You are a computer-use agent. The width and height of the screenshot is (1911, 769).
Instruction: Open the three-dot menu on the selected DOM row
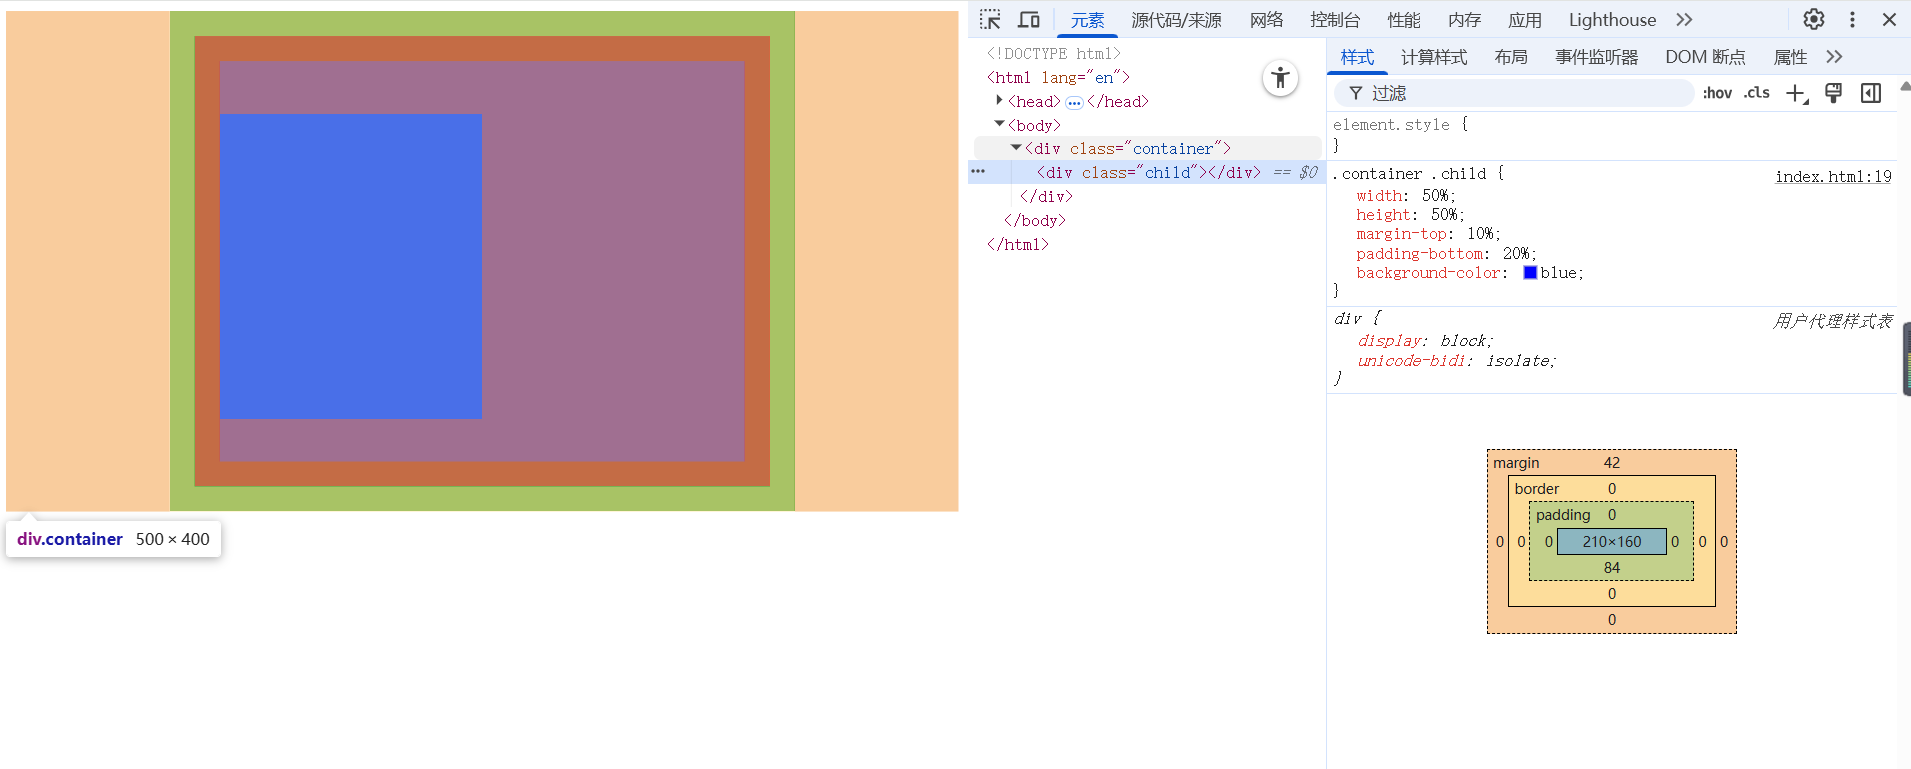[978, 172]
